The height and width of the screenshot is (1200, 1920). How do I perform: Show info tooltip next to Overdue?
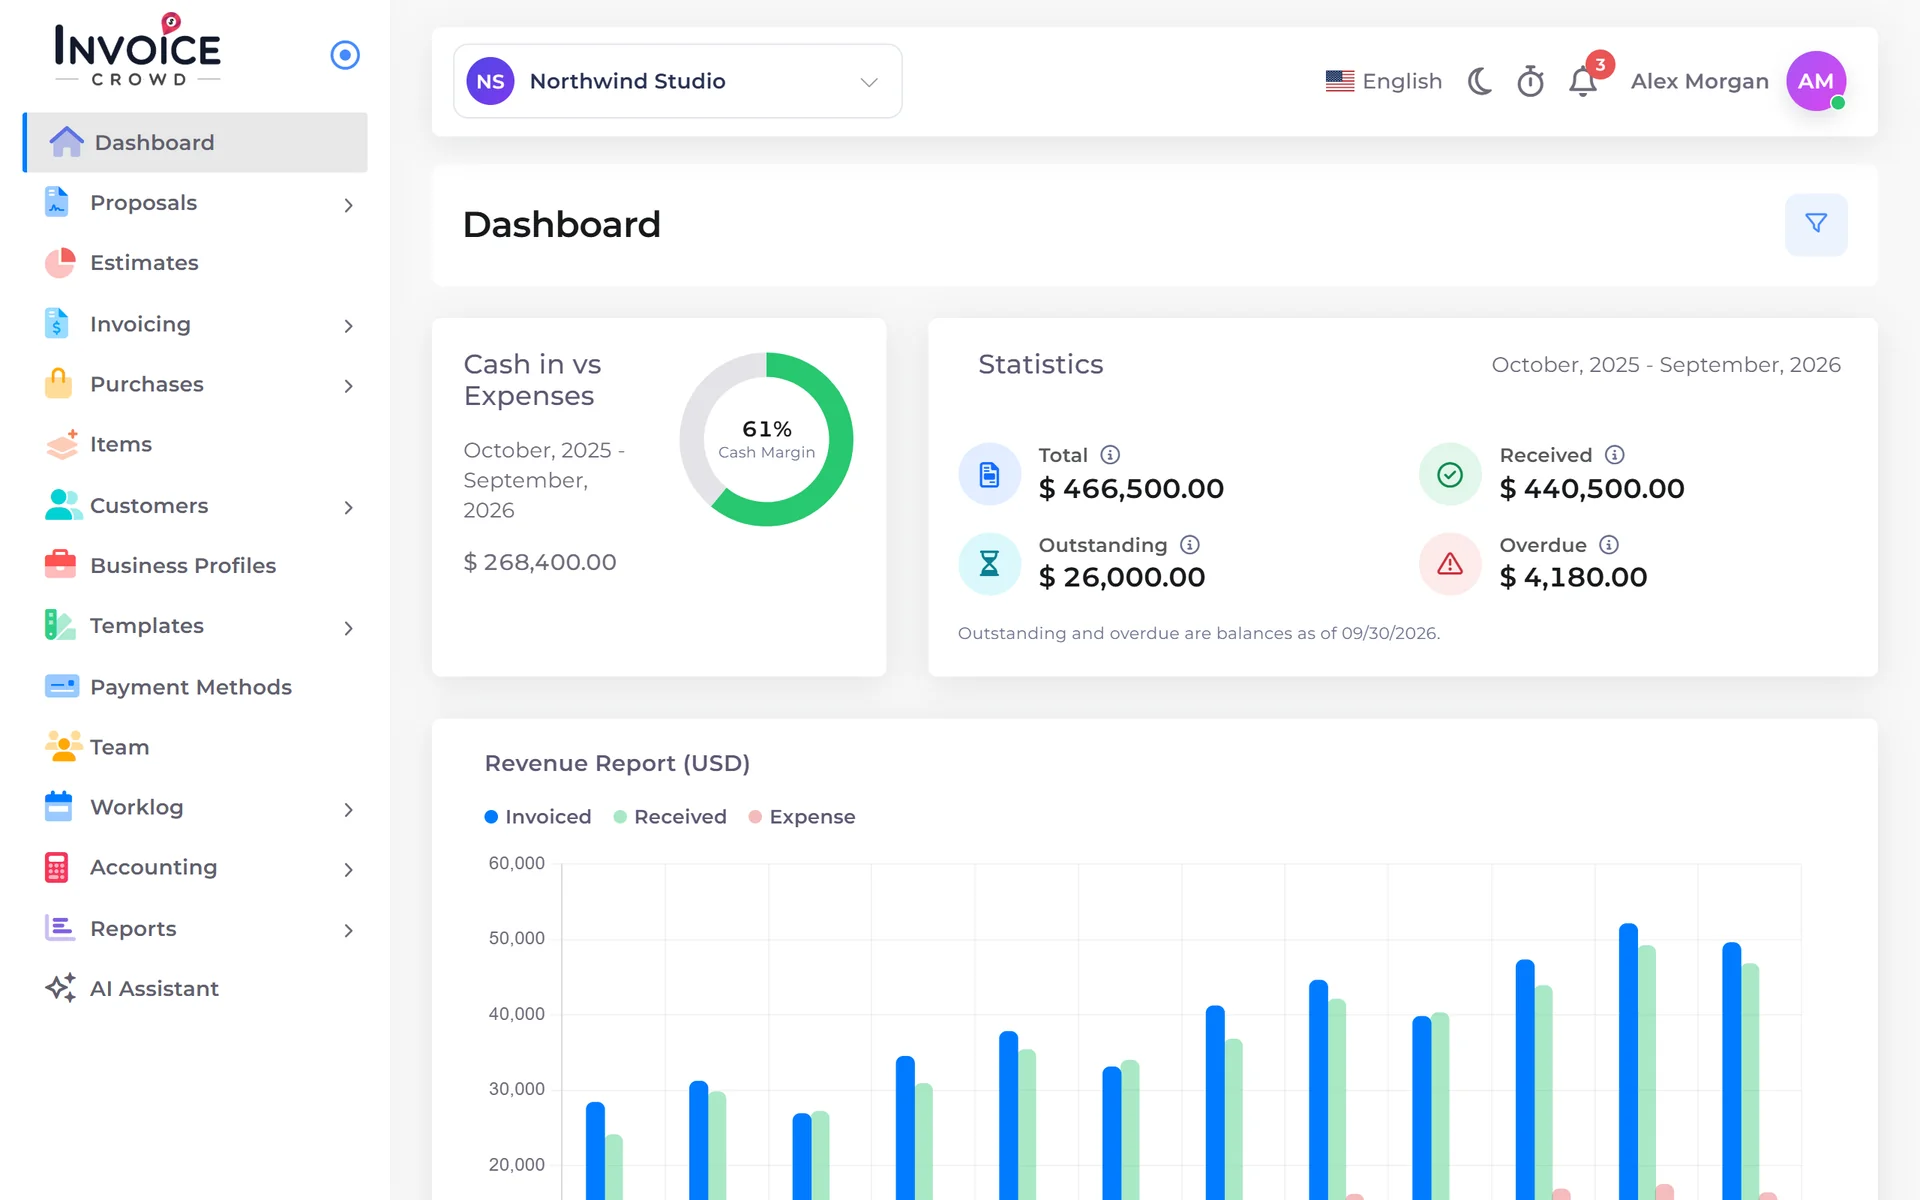[1609, 545]
